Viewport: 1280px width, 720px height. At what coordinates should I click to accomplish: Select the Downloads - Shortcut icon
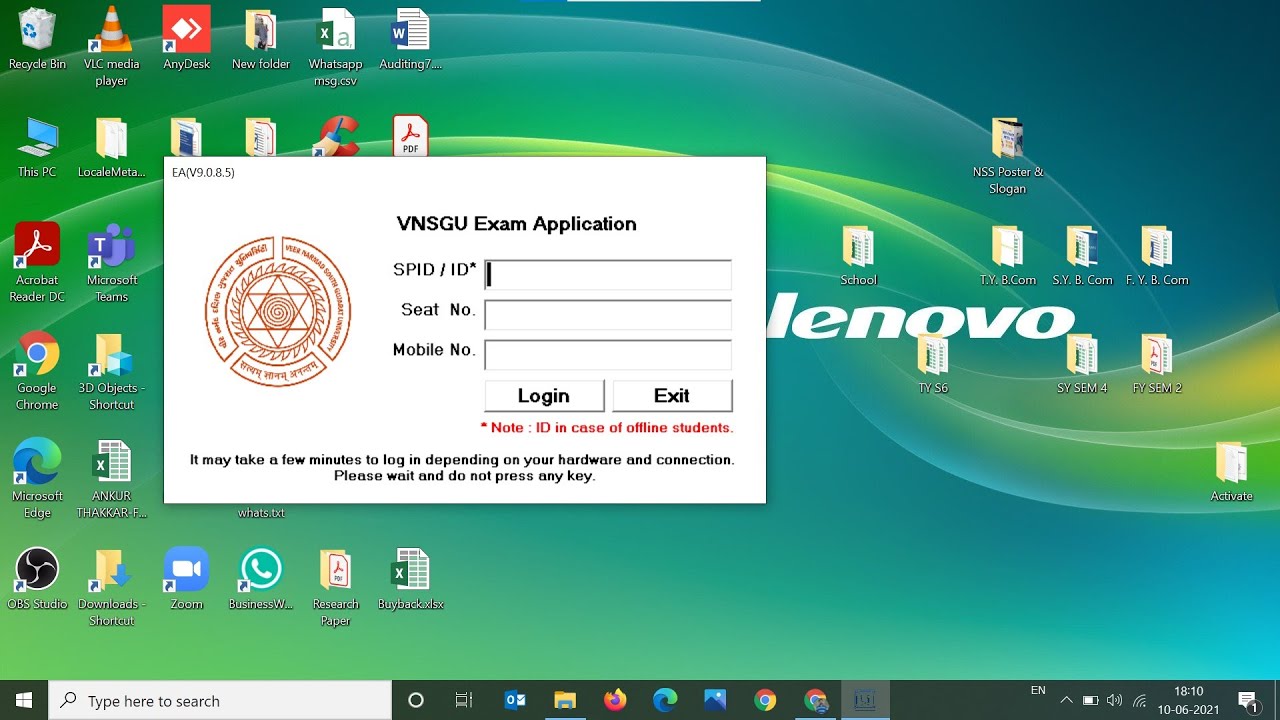coord(111,587)
